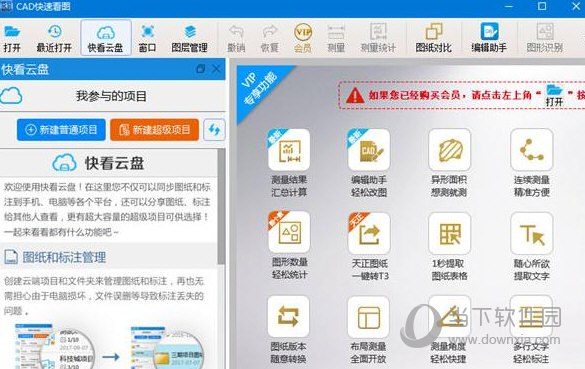Open the 编辑助手轻松改图 VIP feature
Screen dimensions: 585x369
(369, 150)
